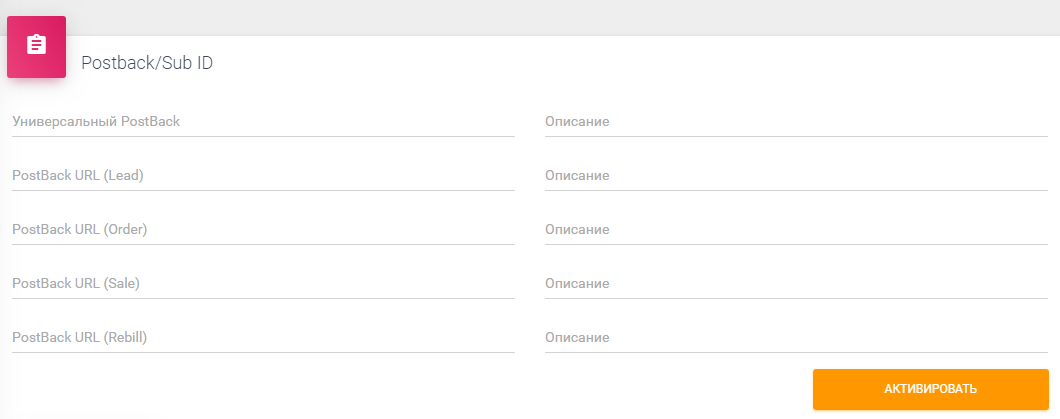This screenshot has width=1060, height=419.
Task: Click Описание field beside Универсальный PostBack
Action: click(x=796, y=122)
